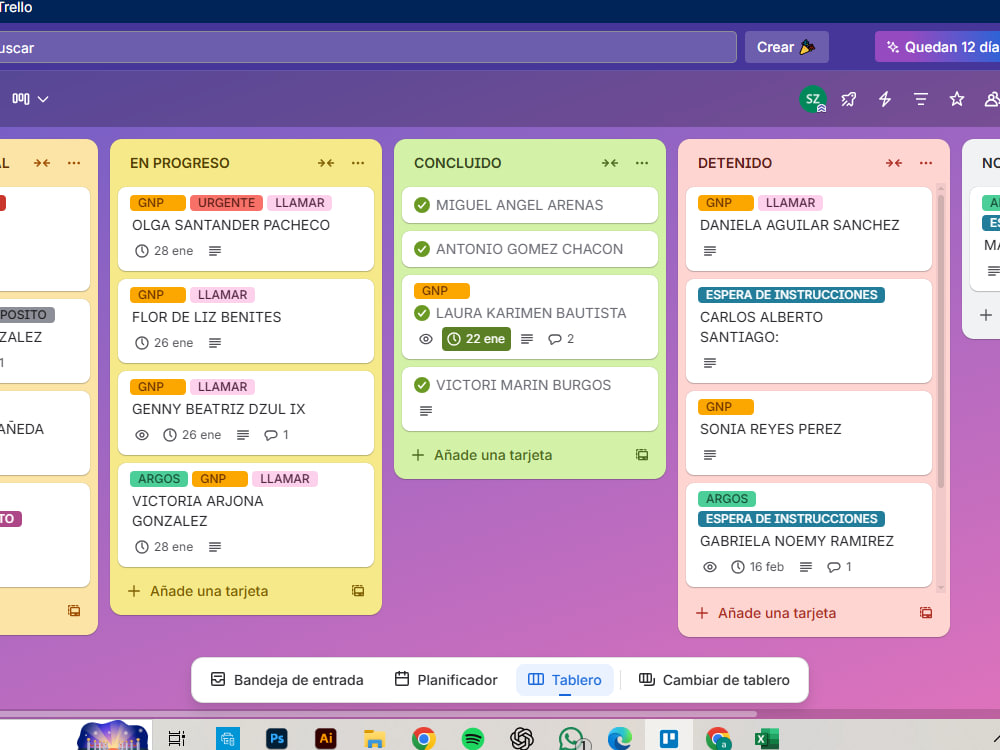Open Excel from the taskbar

point(766,739)
